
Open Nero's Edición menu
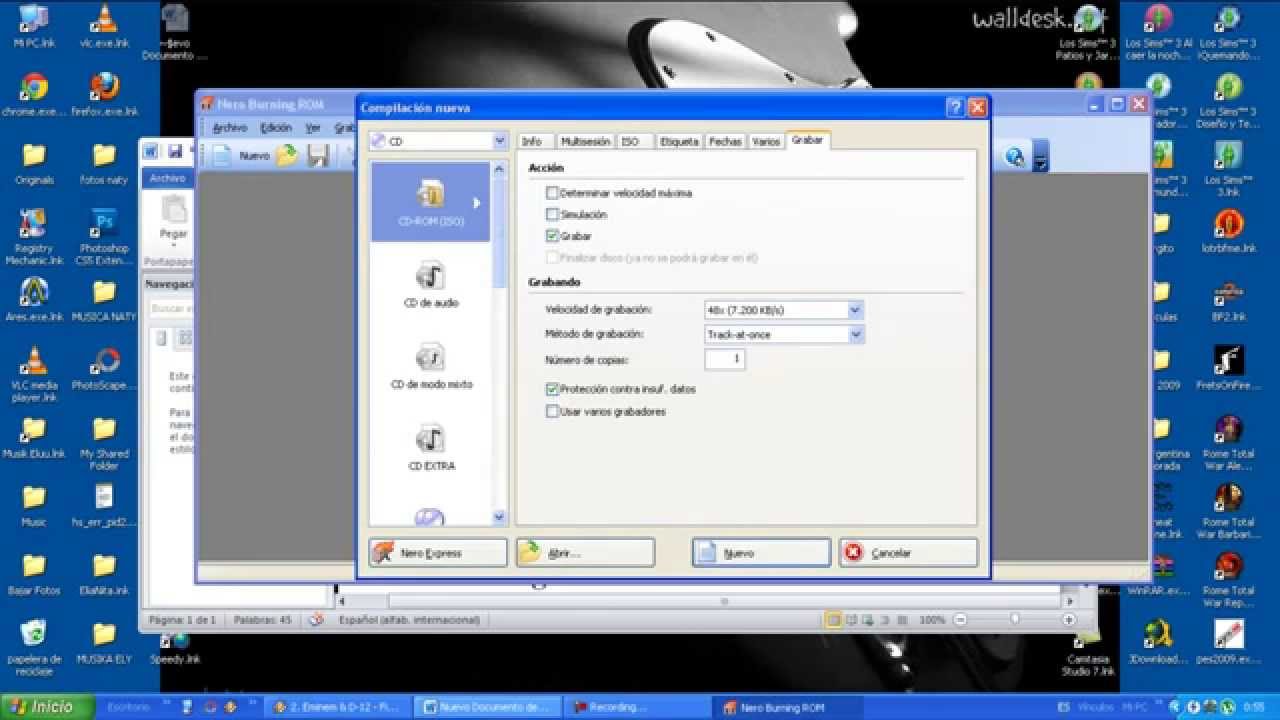coord(276,128)
